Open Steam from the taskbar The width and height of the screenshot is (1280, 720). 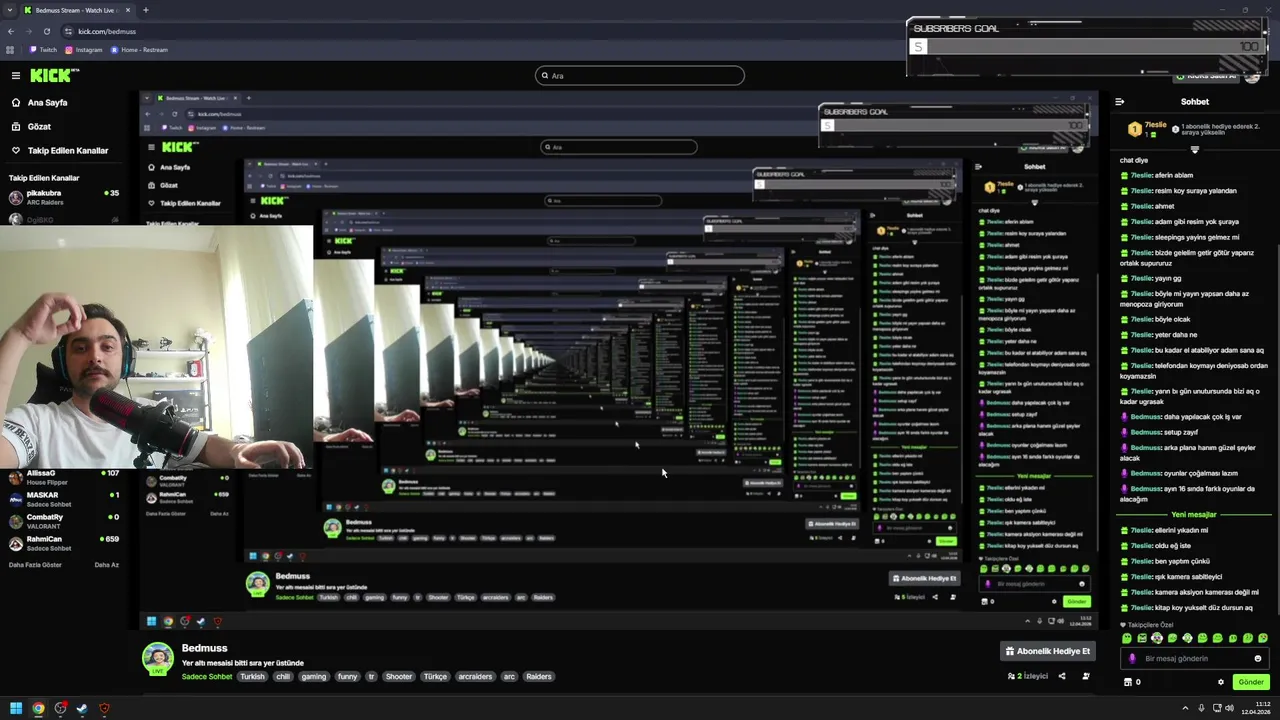click(x=82, y=709)
